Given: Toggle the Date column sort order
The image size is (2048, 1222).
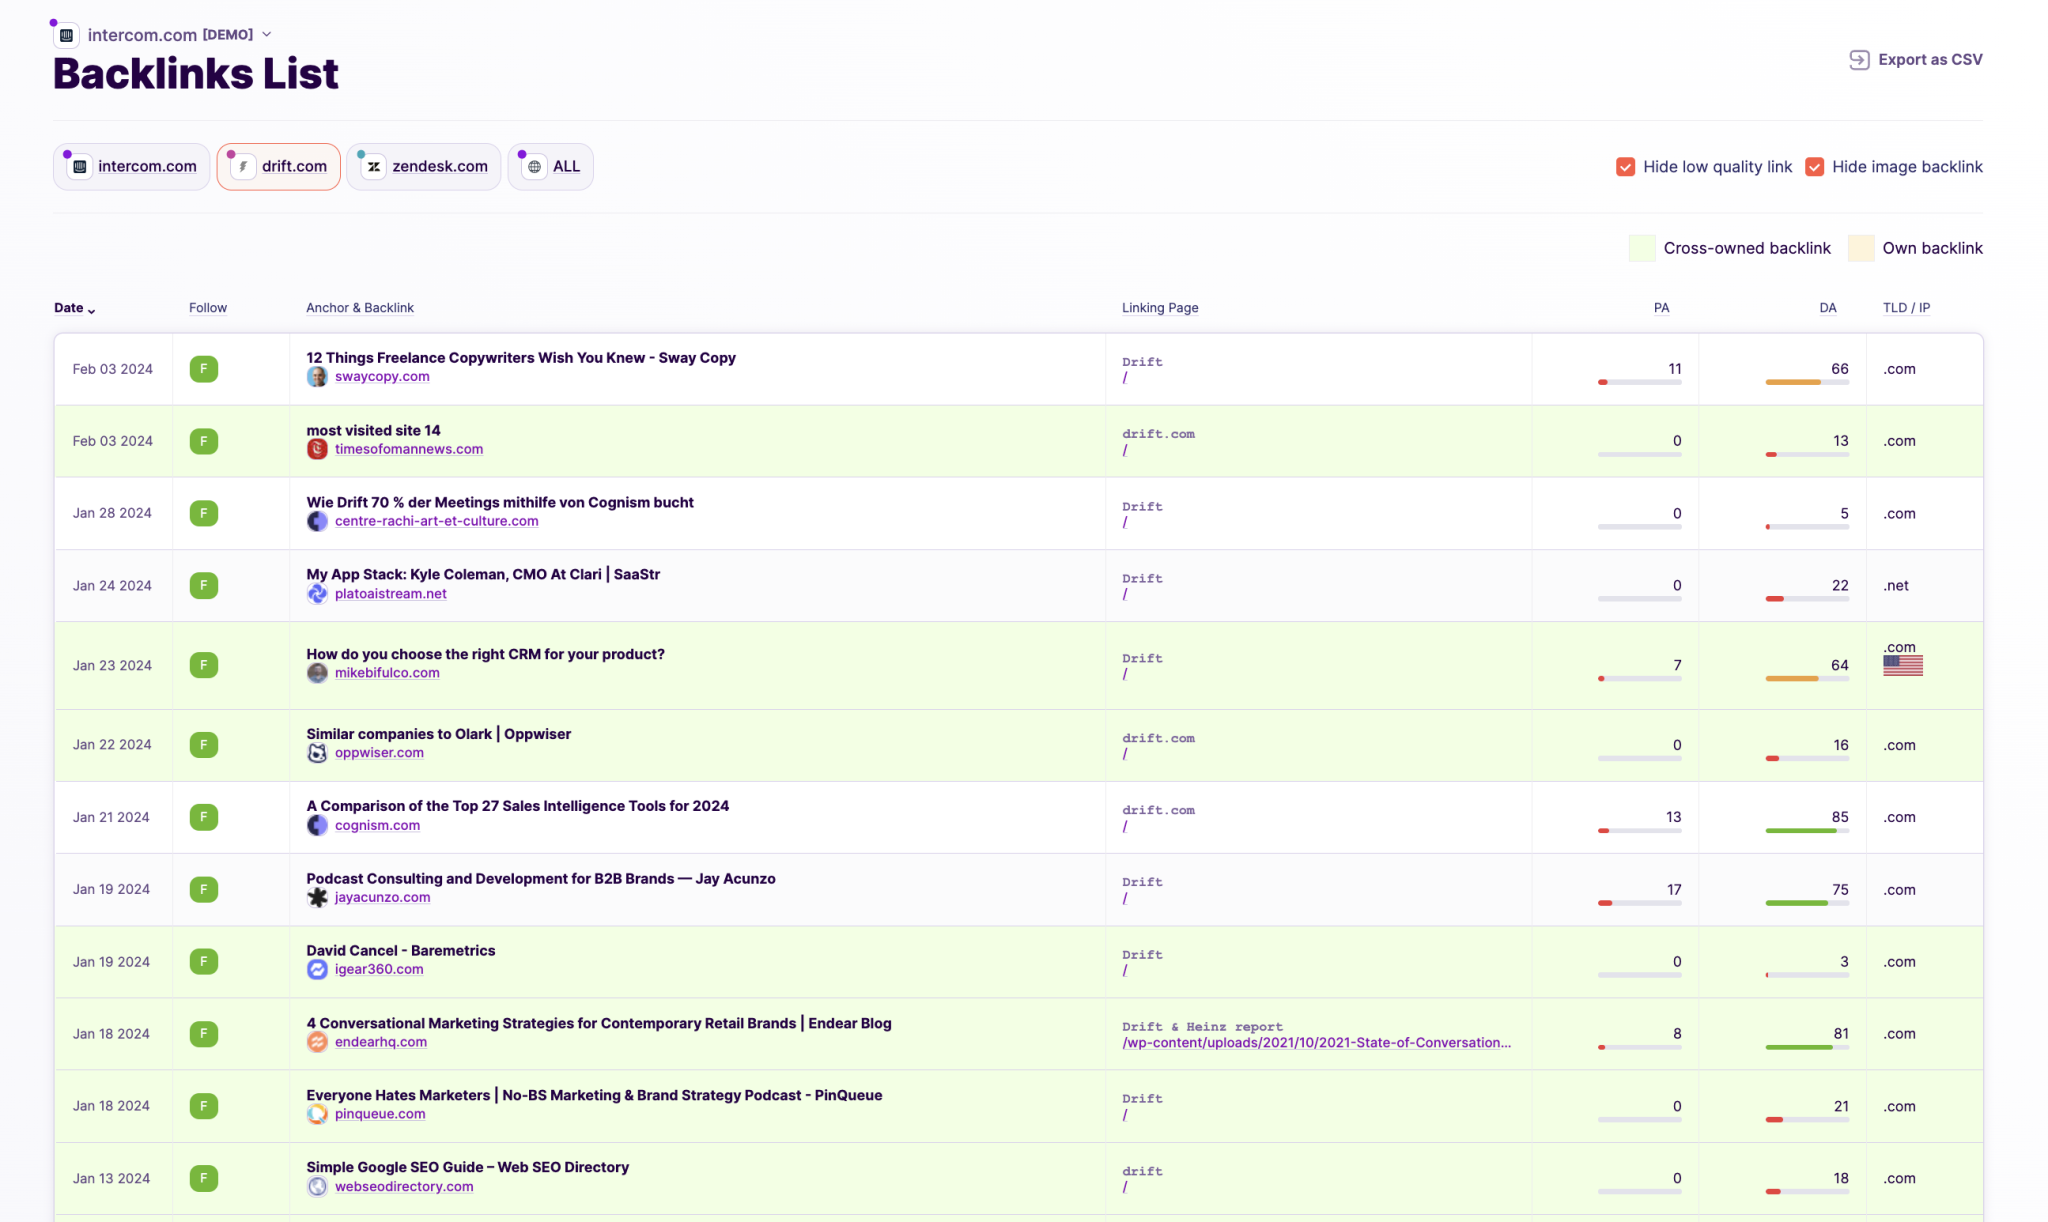Looking at the screenshot, I should click(x=74, y=308).
